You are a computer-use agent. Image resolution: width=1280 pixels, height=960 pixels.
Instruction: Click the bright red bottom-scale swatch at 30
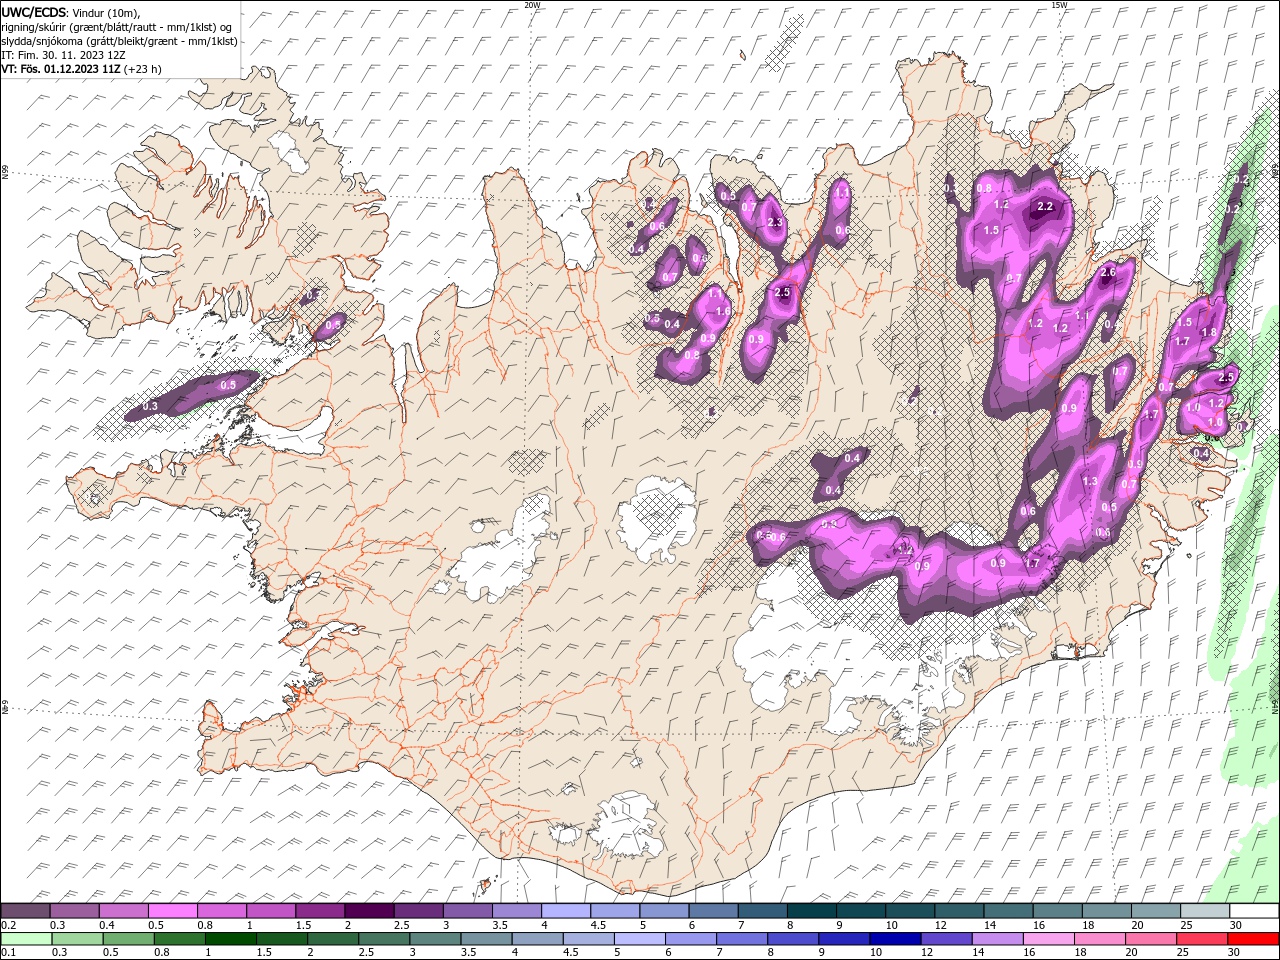click(x=1253, y=939)
